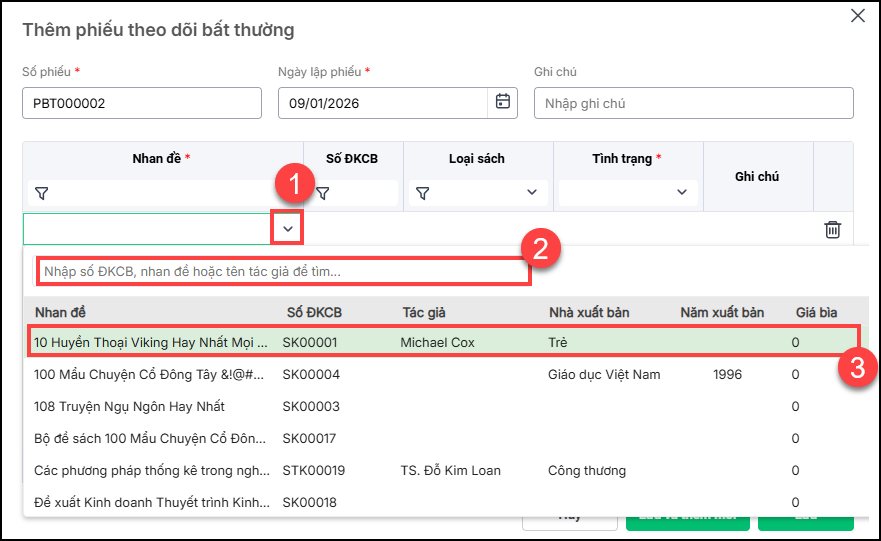Click author TS. Đỗ Kim Loan cell
The width and height of the screenshot is (881, 541).
pyautogui.click(x=450, y=470)
